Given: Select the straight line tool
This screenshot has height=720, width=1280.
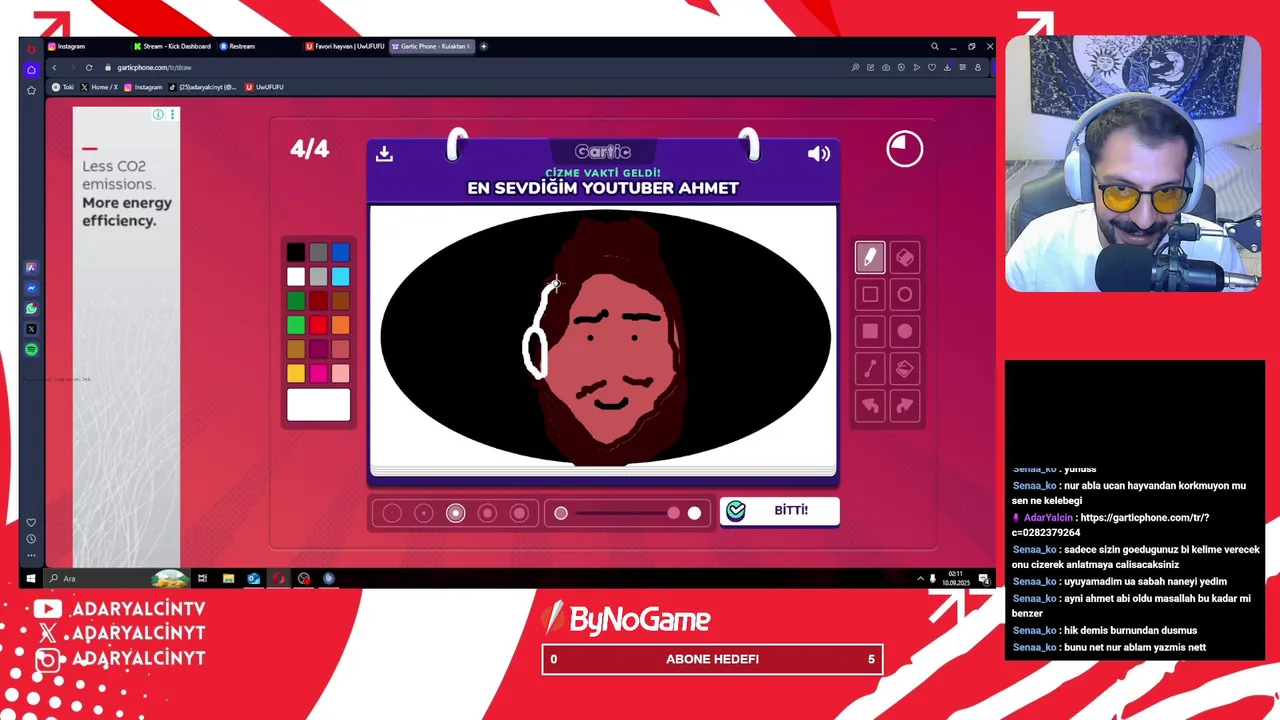Looking at the screenshot, I should point(870,368).
